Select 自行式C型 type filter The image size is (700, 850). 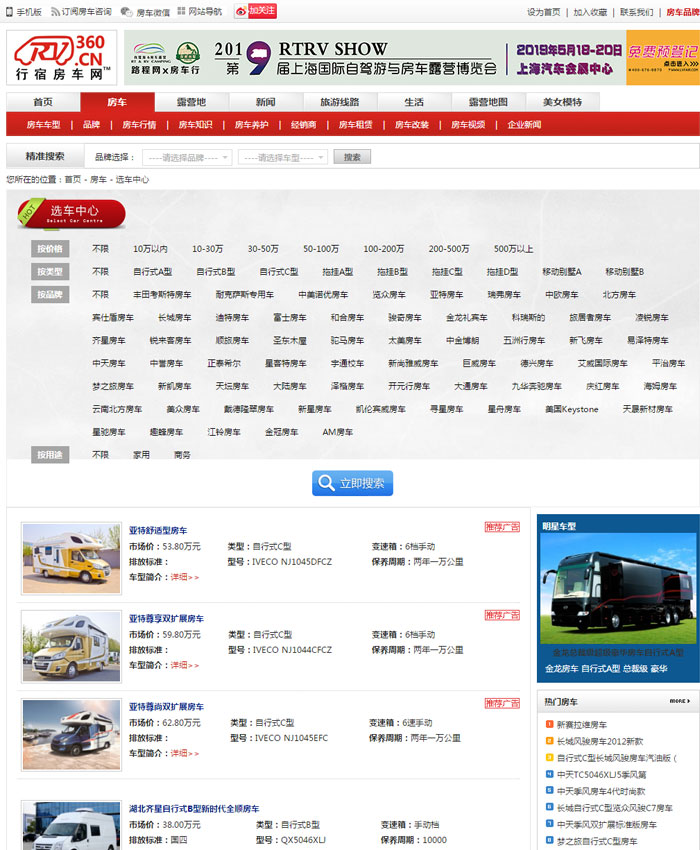(279, 272)
